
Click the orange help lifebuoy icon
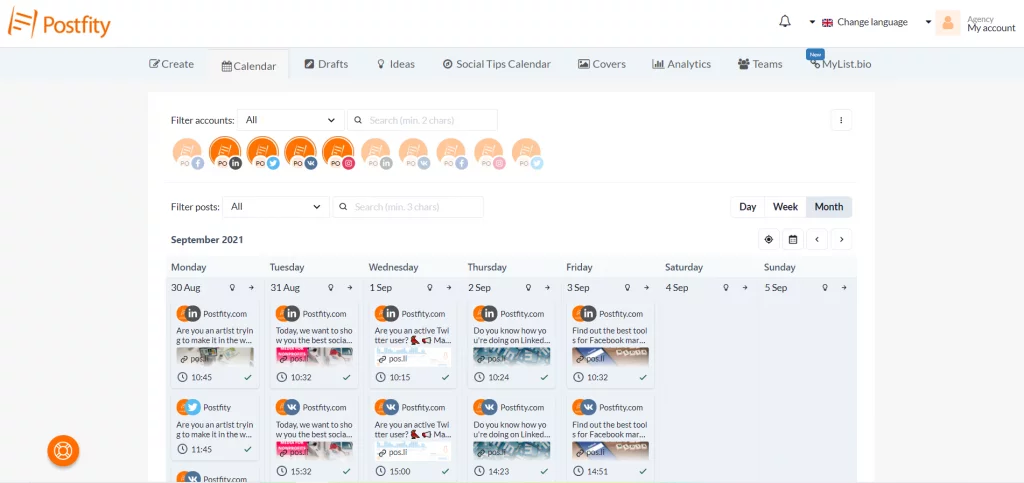(x=63, y=450)
